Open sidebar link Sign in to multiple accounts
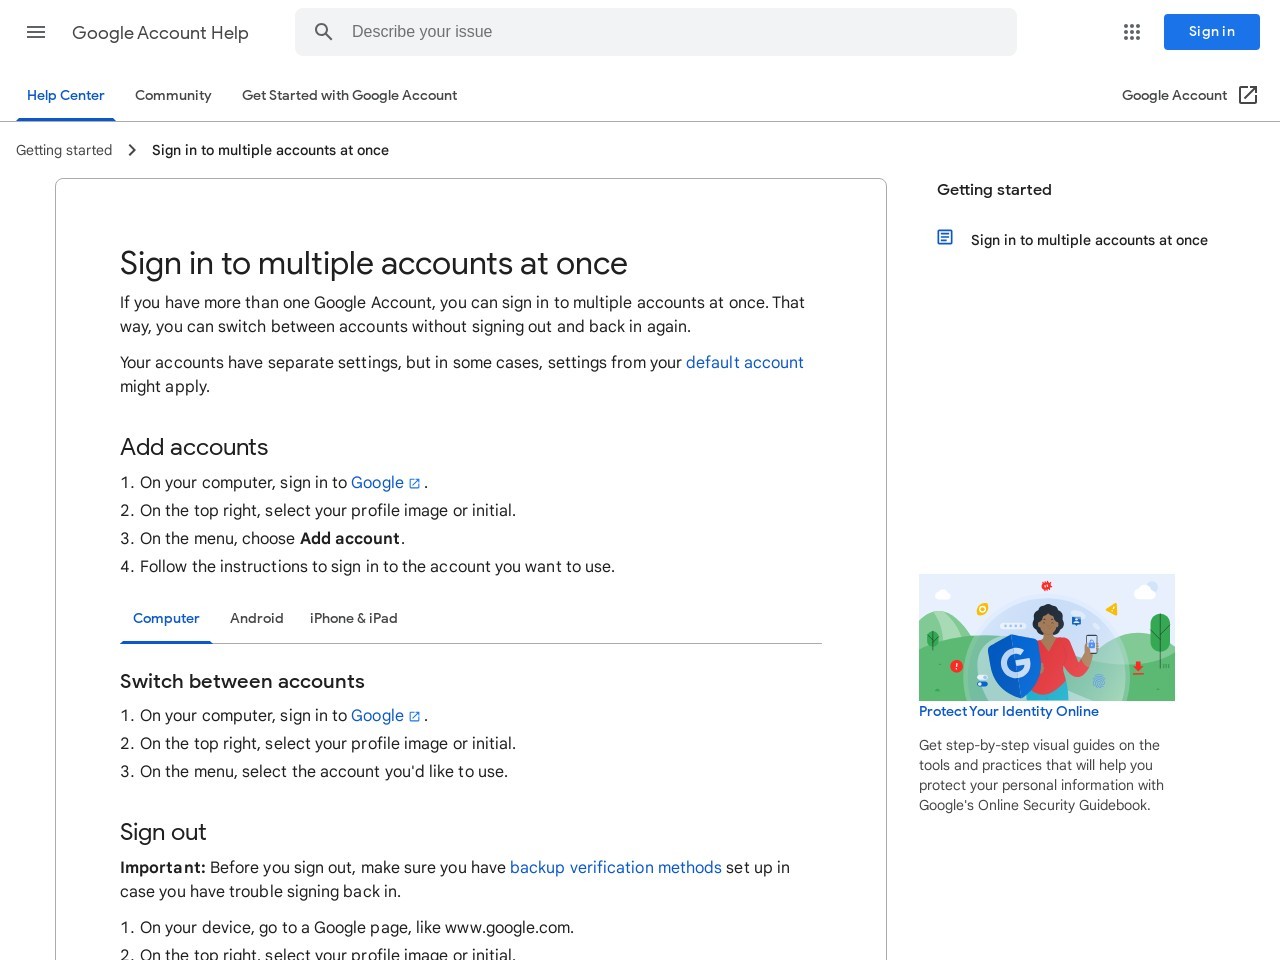Image resolution: width=1280 pixels, height=960 pixels. click(1089, 240)
